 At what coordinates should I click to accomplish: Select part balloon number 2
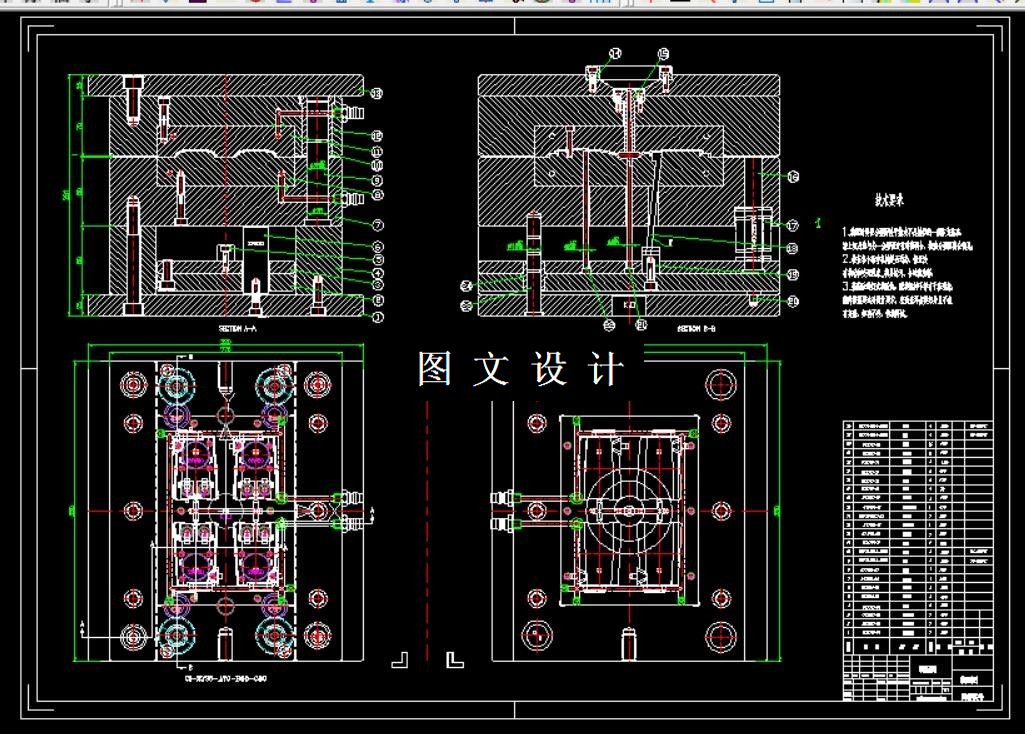pyautogui.click(x=378, y=300)
